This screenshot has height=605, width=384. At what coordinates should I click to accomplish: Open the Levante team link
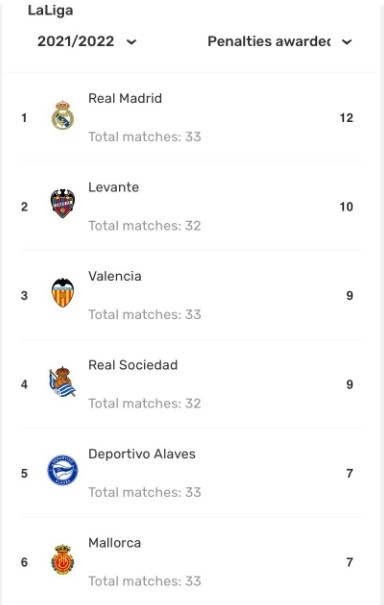[x=113, y=187]
